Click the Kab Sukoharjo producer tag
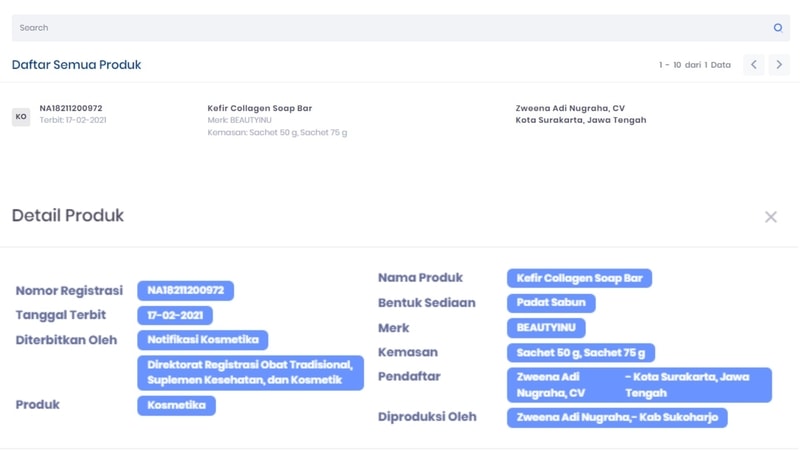This screenshot has height=450, width=800. [x=617, y=417]
